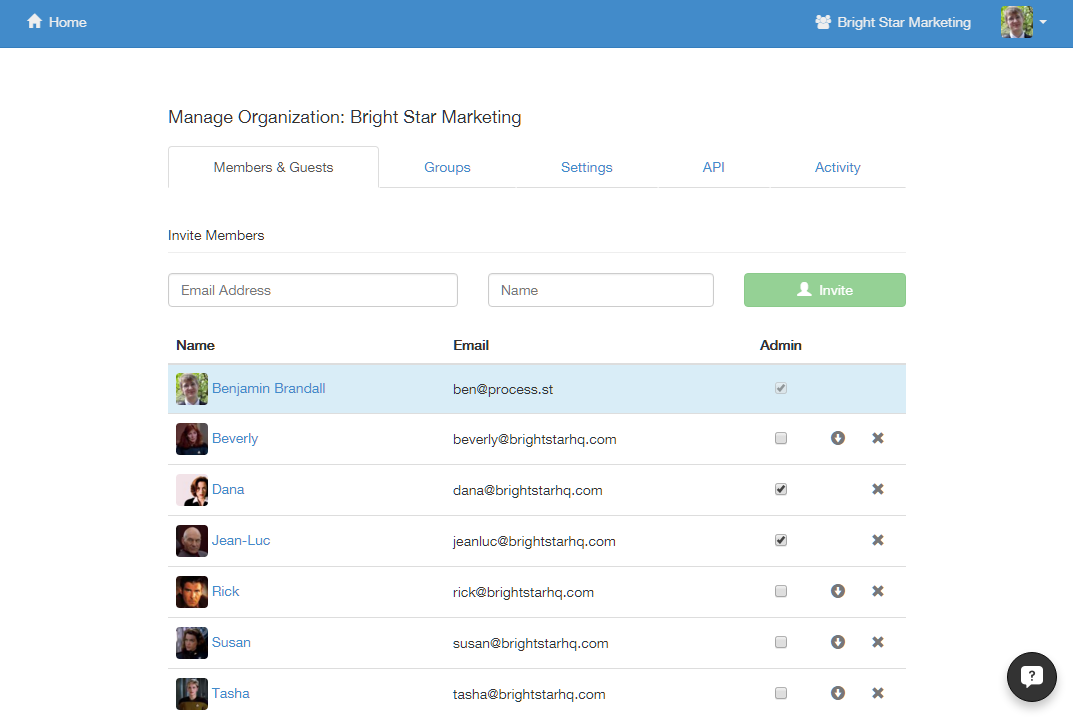Remove Jean-Luc with the X icon
The image size is (1073, 718).
(x=878, y=540)
